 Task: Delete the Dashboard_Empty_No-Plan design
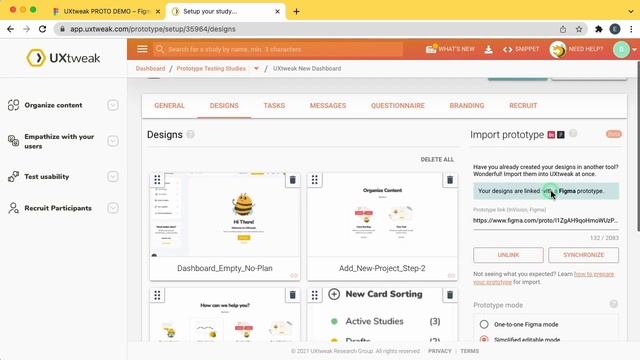coord(292,180)
